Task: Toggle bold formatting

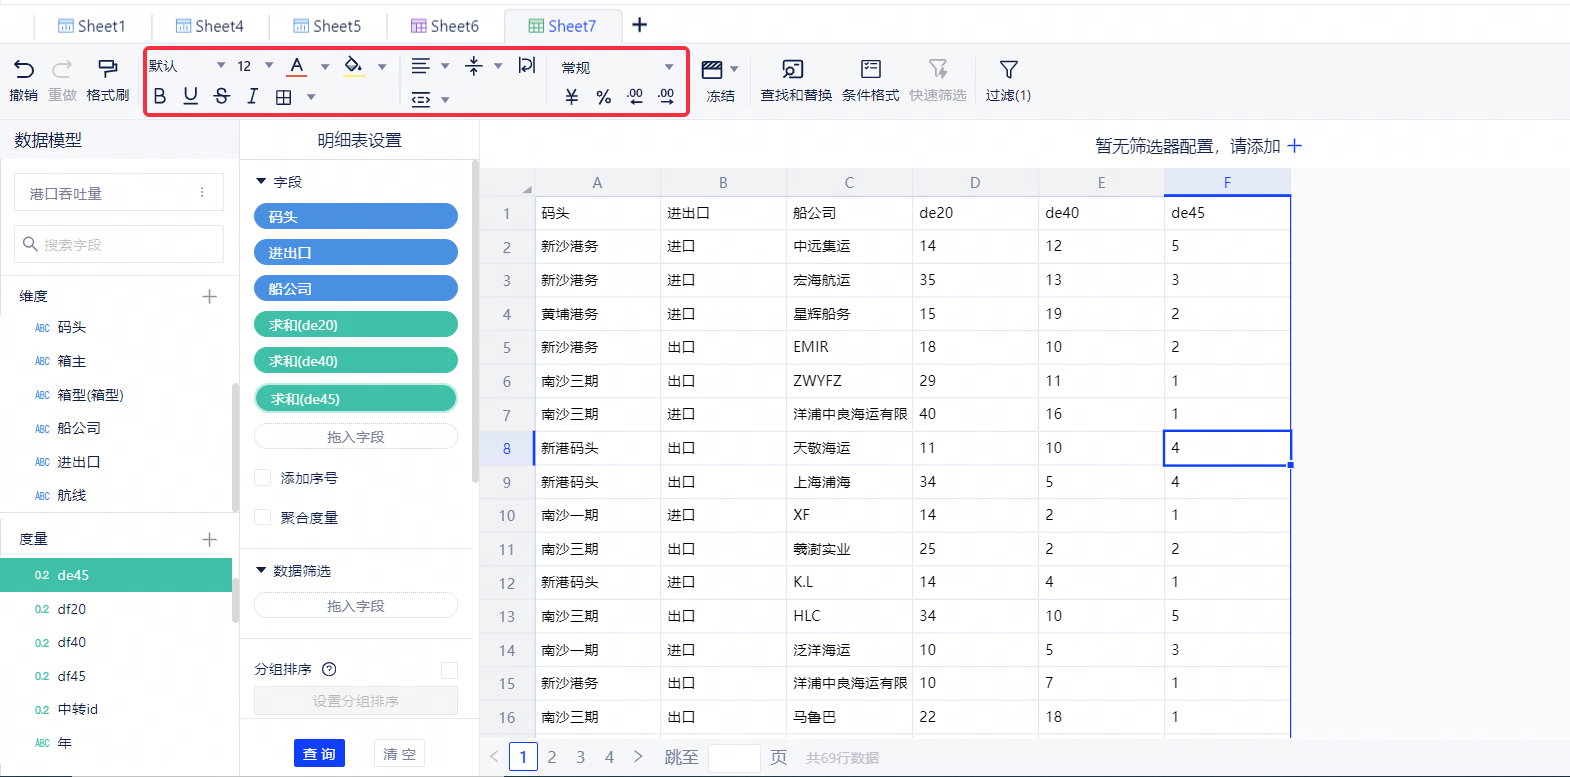Action: [160, 96]
